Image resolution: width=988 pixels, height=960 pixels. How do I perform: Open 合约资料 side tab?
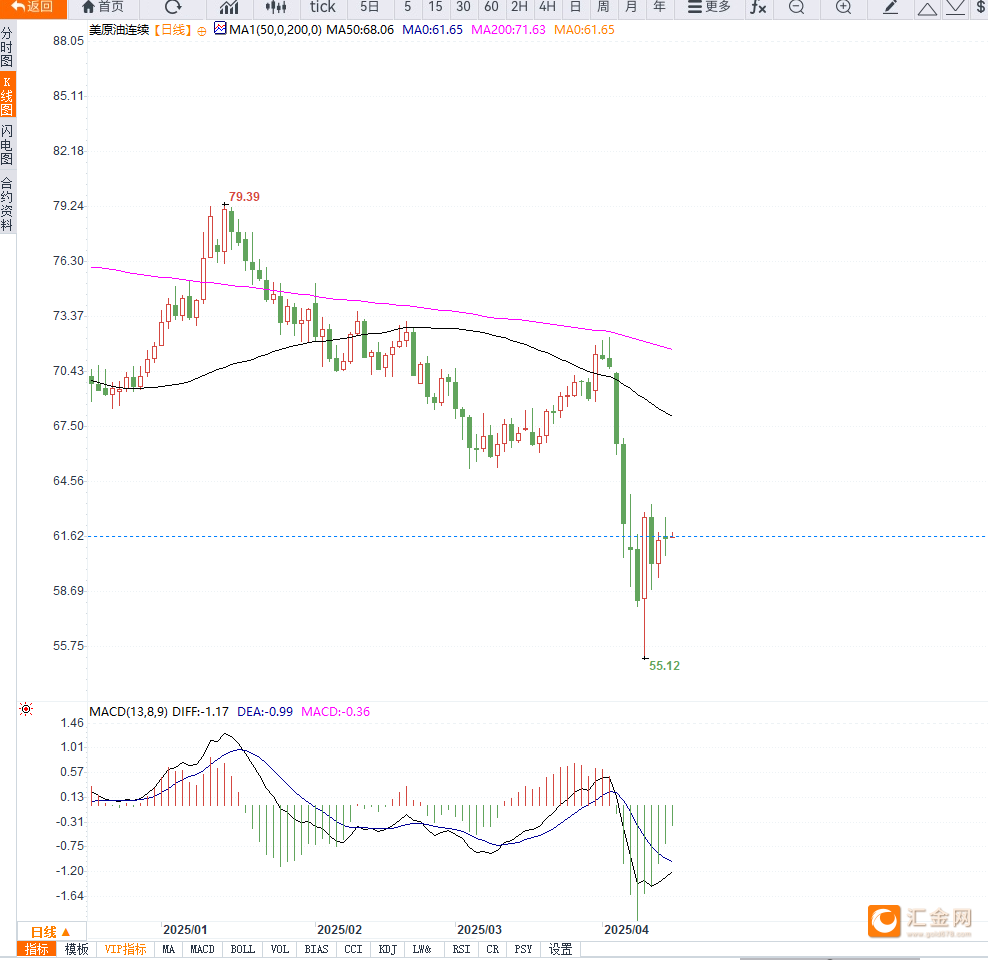click(x=7, y=204)
